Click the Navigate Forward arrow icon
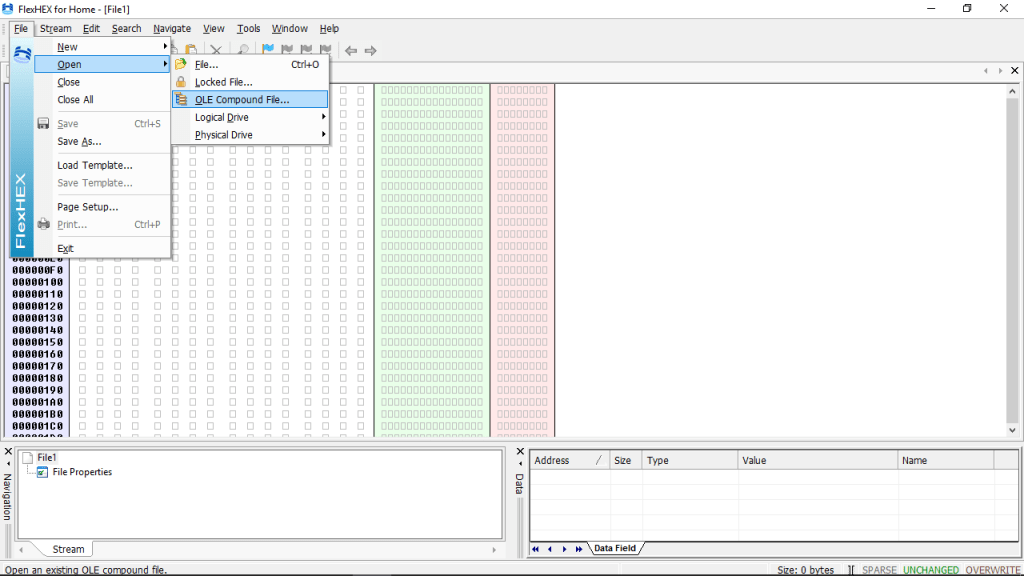This screenshot has height=576, width=1024. click(370, 50)
